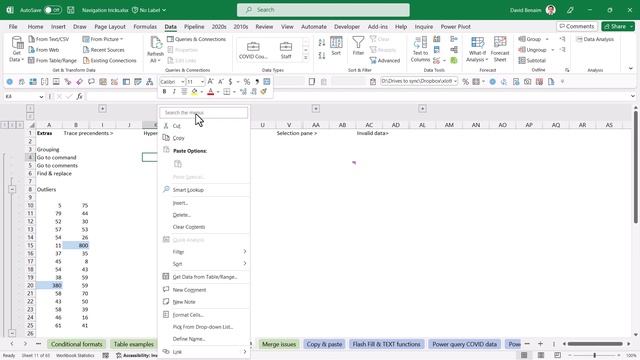
Task: Open Existing Connections
Action: [x=109, y=60]
